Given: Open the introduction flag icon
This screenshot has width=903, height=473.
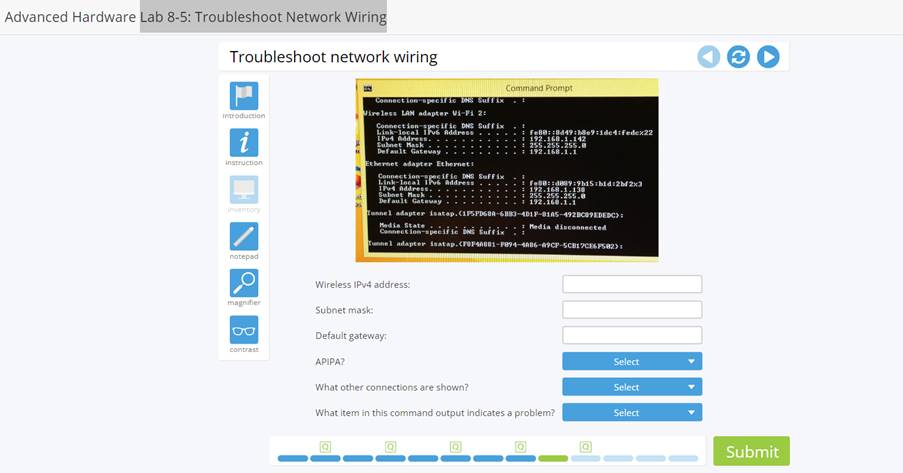Looking at the screenshot, I should (244, 96).
